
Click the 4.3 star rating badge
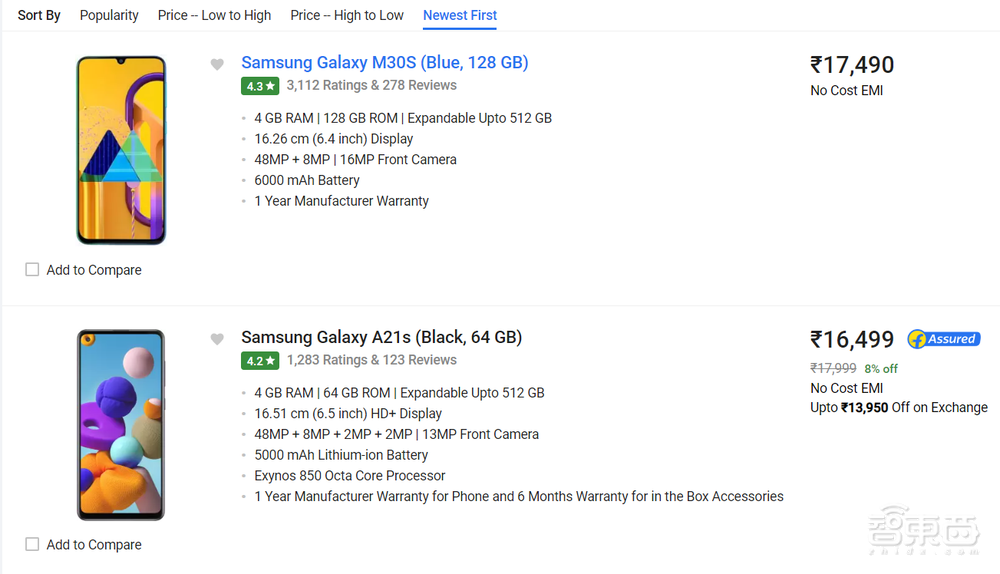[x=260, y=86]
